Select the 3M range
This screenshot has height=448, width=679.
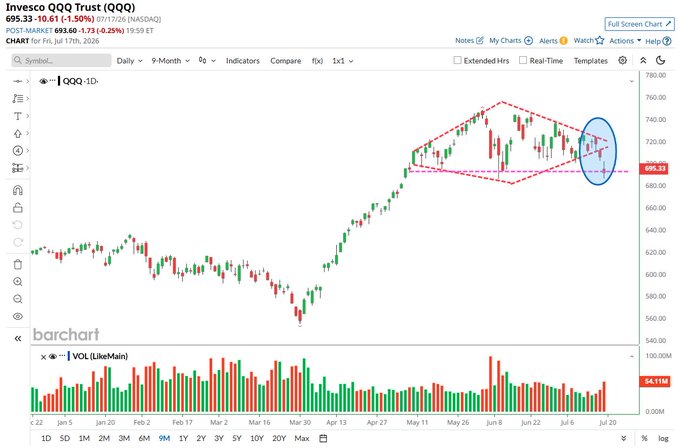124,438
